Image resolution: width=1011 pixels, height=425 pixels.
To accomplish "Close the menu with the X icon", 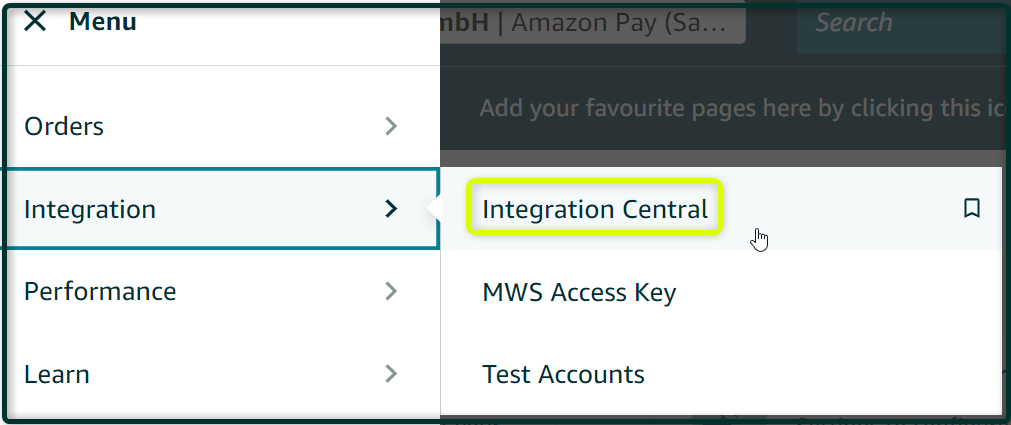I will (x=35, y=21).
